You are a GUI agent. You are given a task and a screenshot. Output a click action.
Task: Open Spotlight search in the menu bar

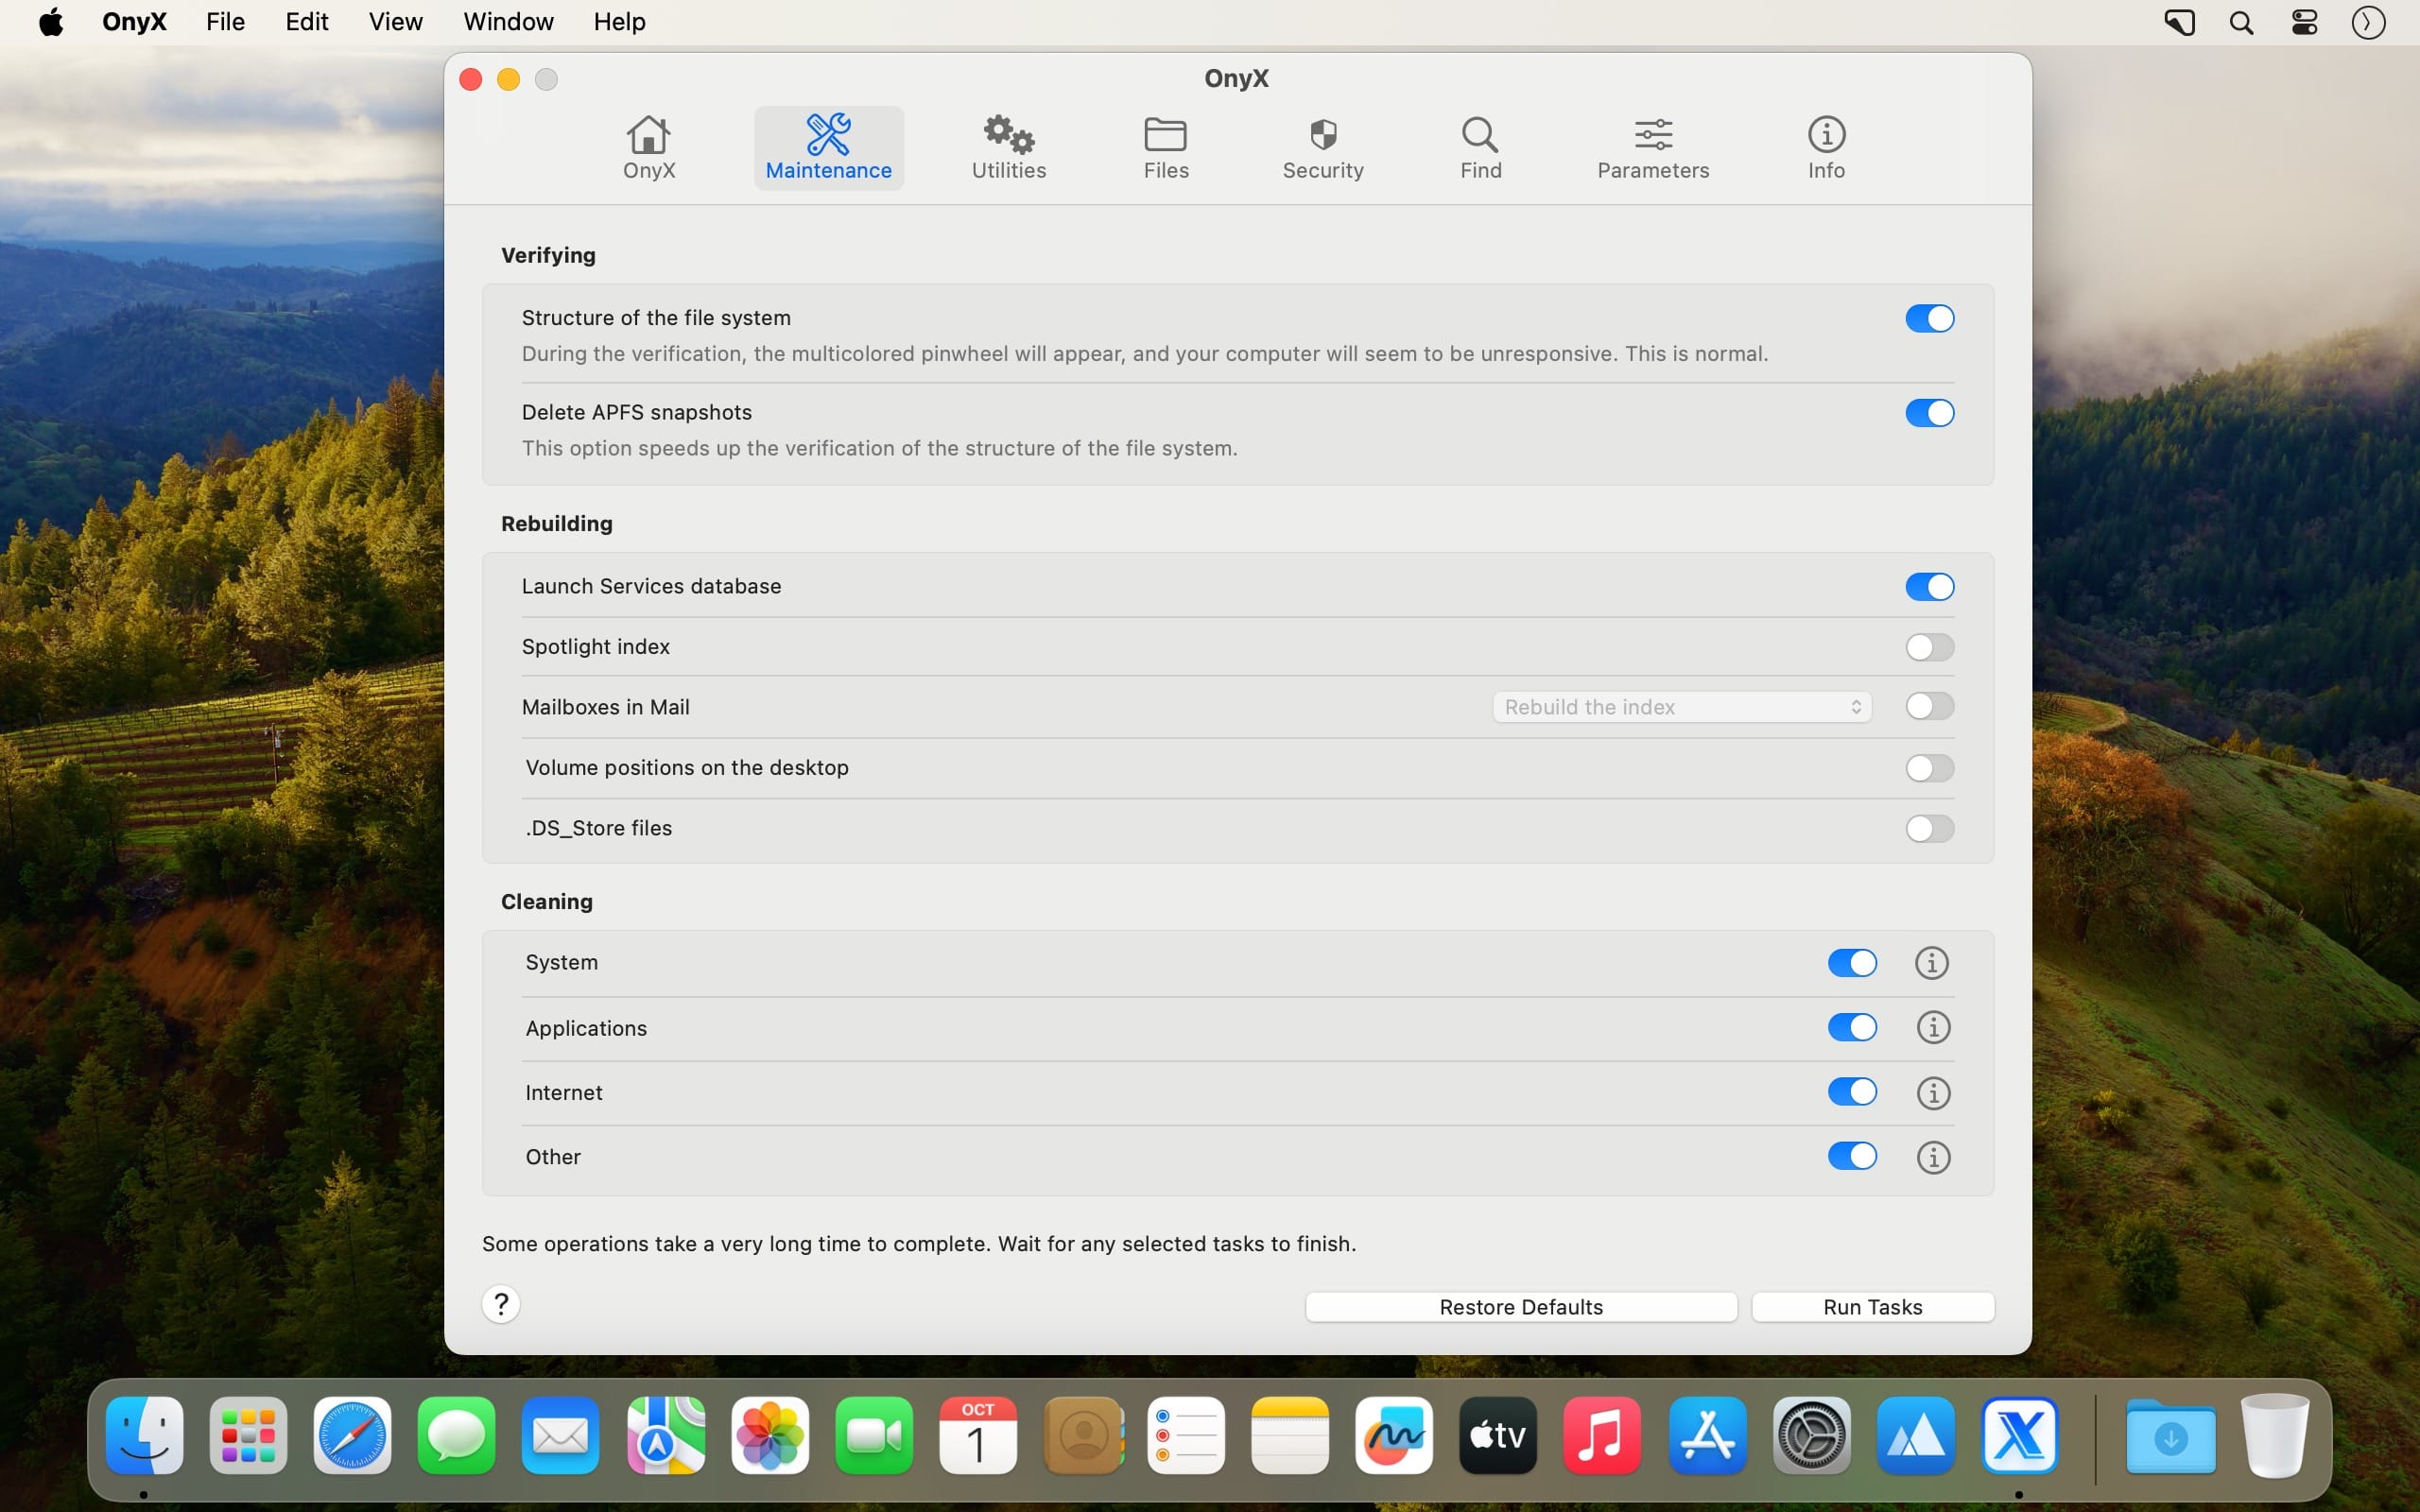2241,23
